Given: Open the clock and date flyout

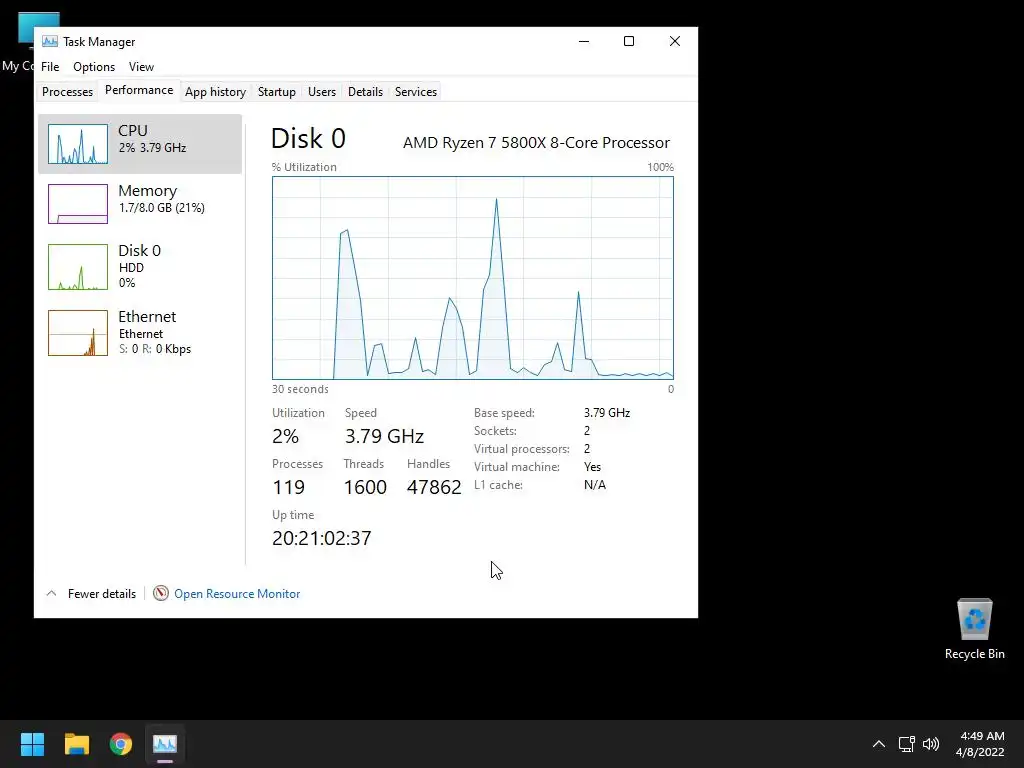Looking at the screenshot, I should tap(980, 744).
